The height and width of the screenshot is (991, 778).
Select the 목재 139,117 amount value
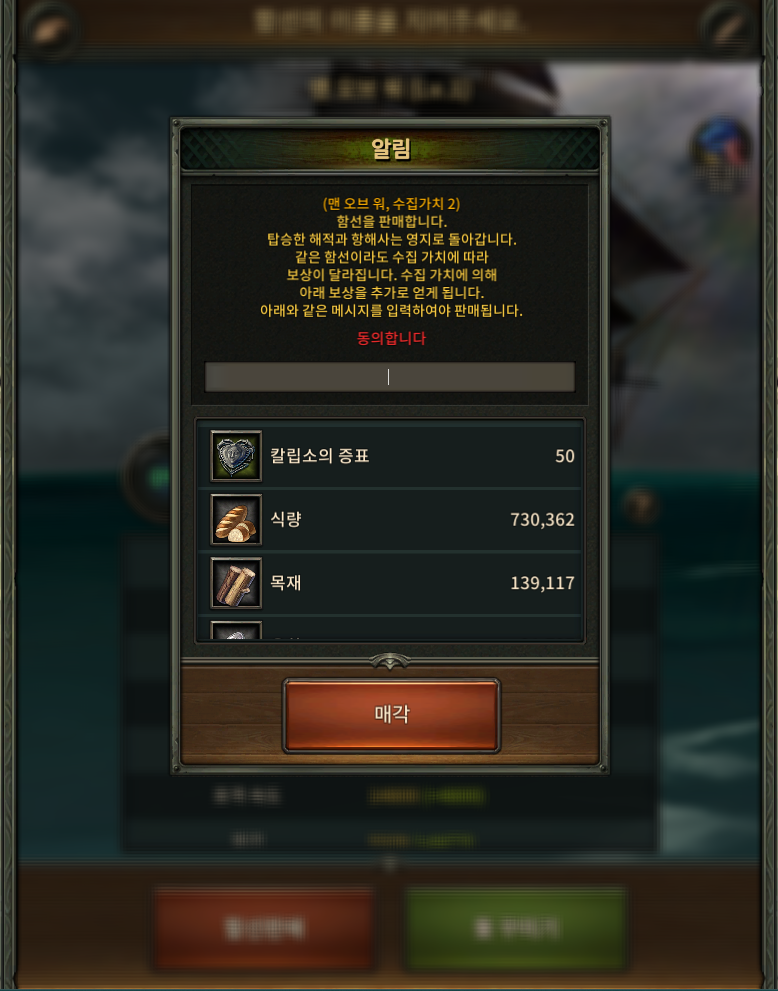[x=542, y=583]
